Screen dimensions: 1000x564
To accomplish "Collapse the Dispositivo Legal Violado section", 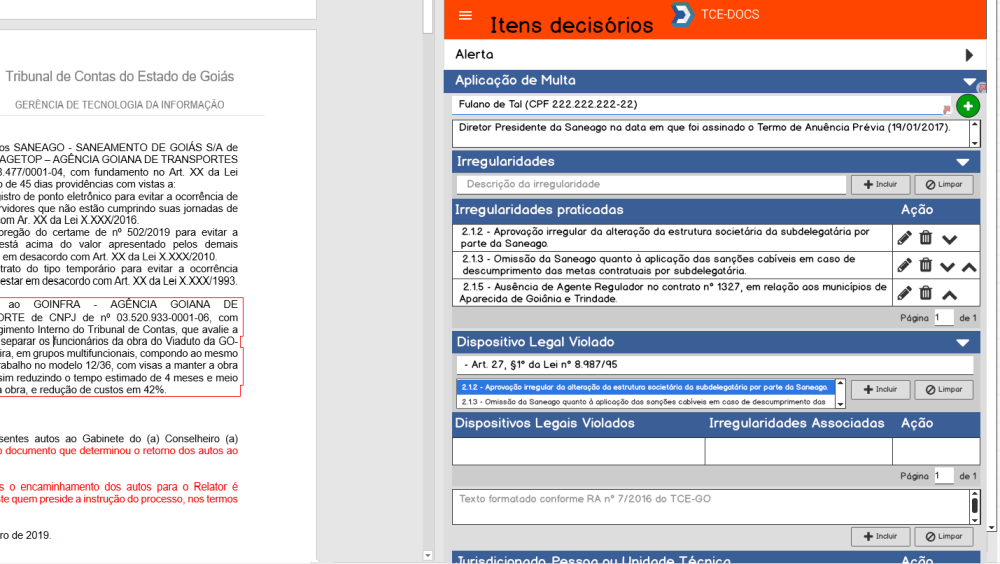I will 962,342.
